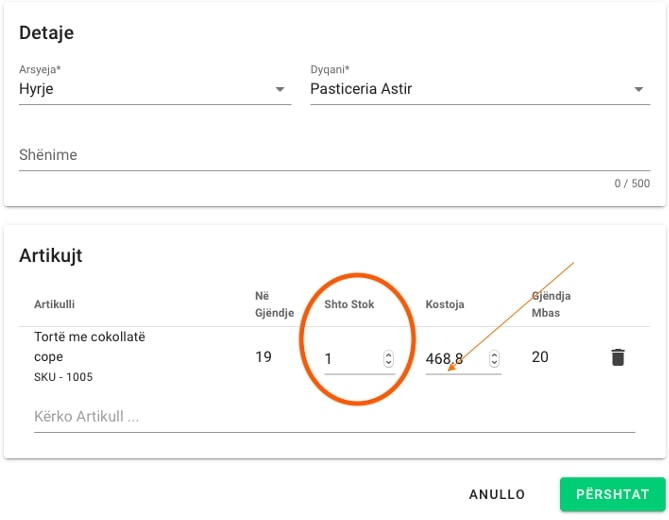Click the Shto Stok quantity input

(x=350, y=358)
